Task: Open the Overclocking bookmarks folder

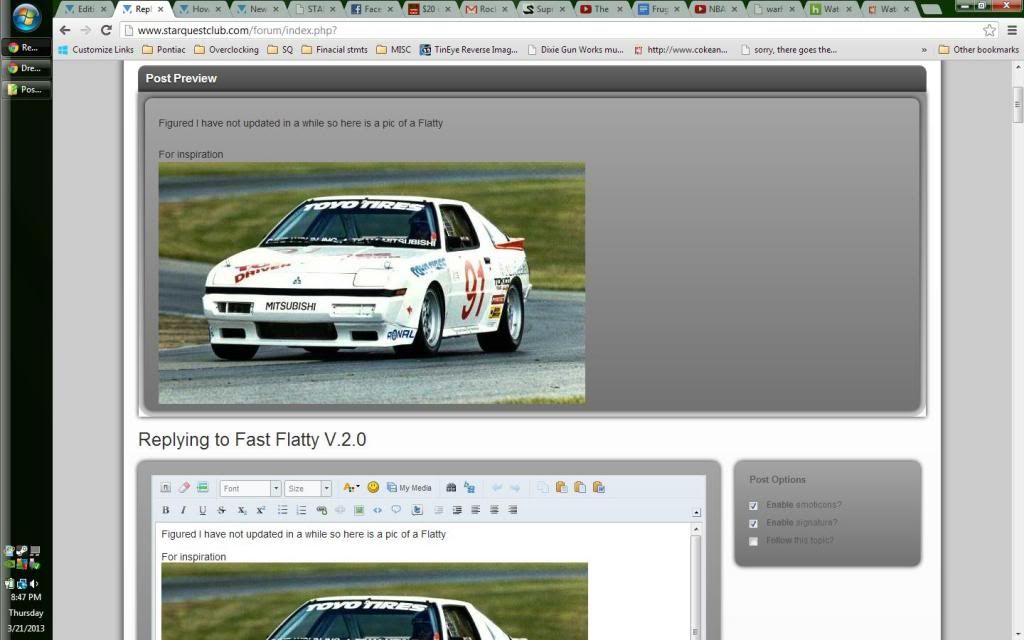Action: tap(226, 50)
